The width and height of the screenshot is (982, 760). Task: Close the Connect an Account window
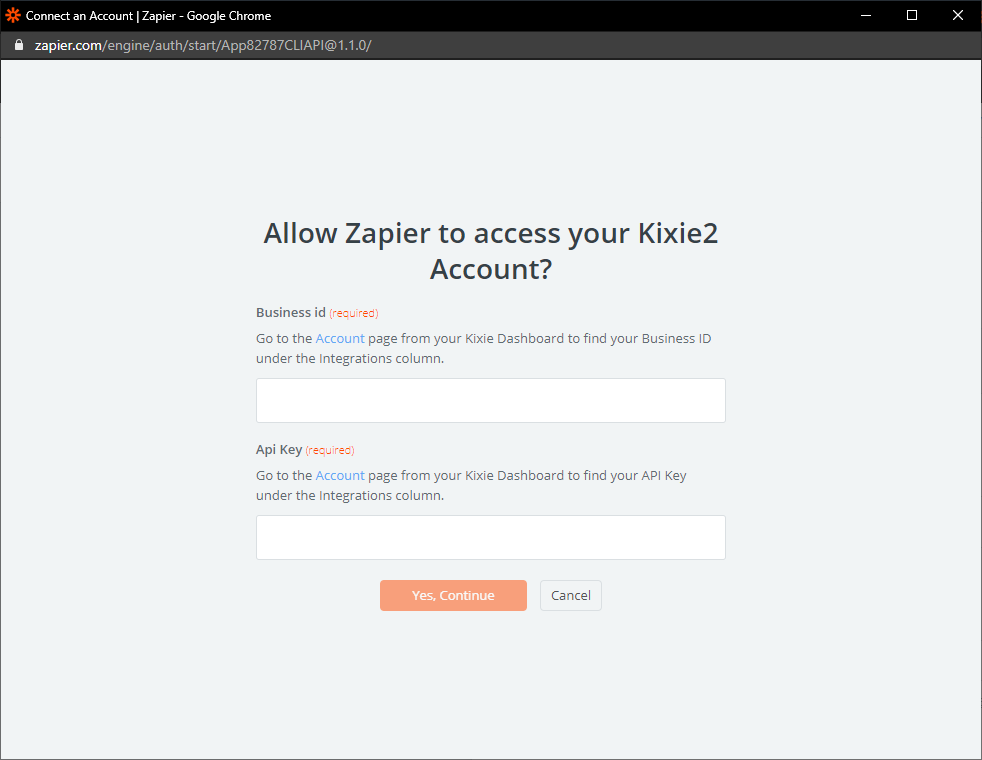point(958,16)
